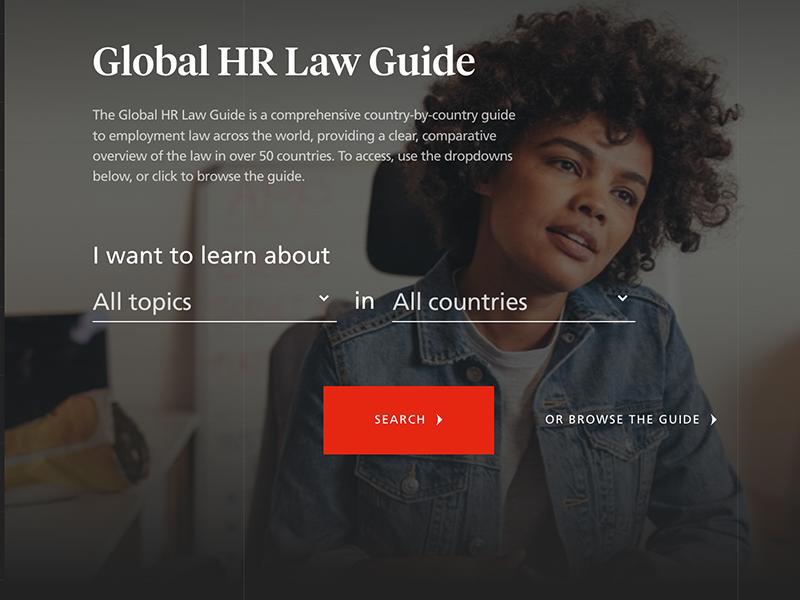800x600 pixels.
Task: Click the I want to learn about label
Action: click(x=211, y=255)
